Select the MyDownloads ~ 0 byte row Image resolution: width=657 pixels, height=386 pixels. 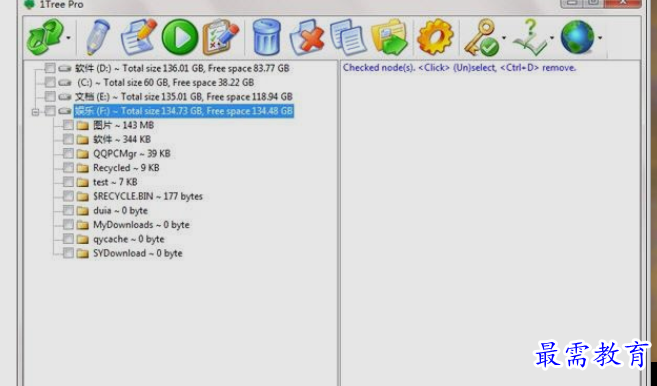[141, 225]
